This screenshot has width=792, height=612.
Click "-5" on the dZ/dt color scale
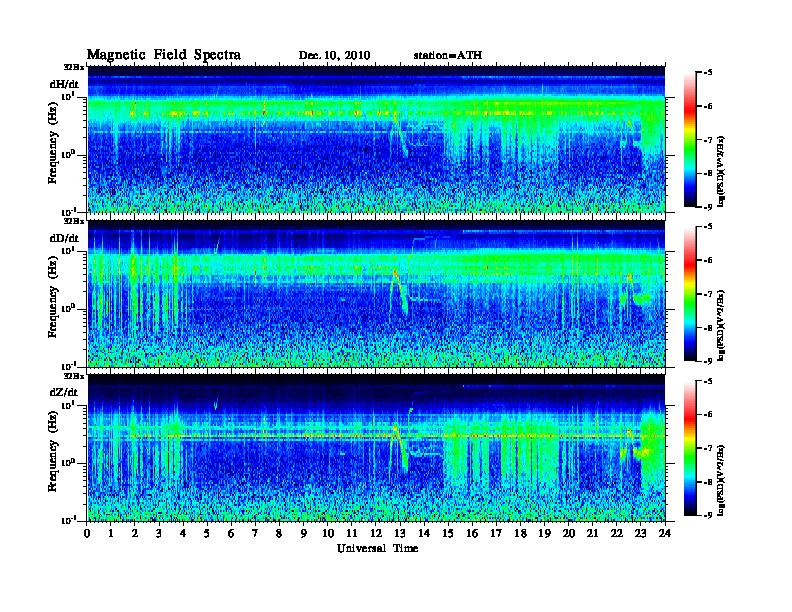point(707,381)
